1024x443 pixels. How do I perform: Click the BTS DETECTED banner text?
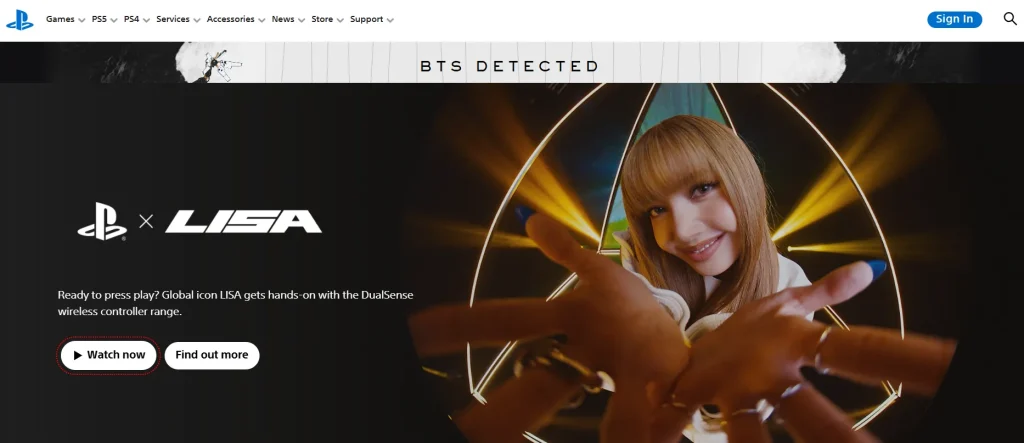click(x=509, y=66)
